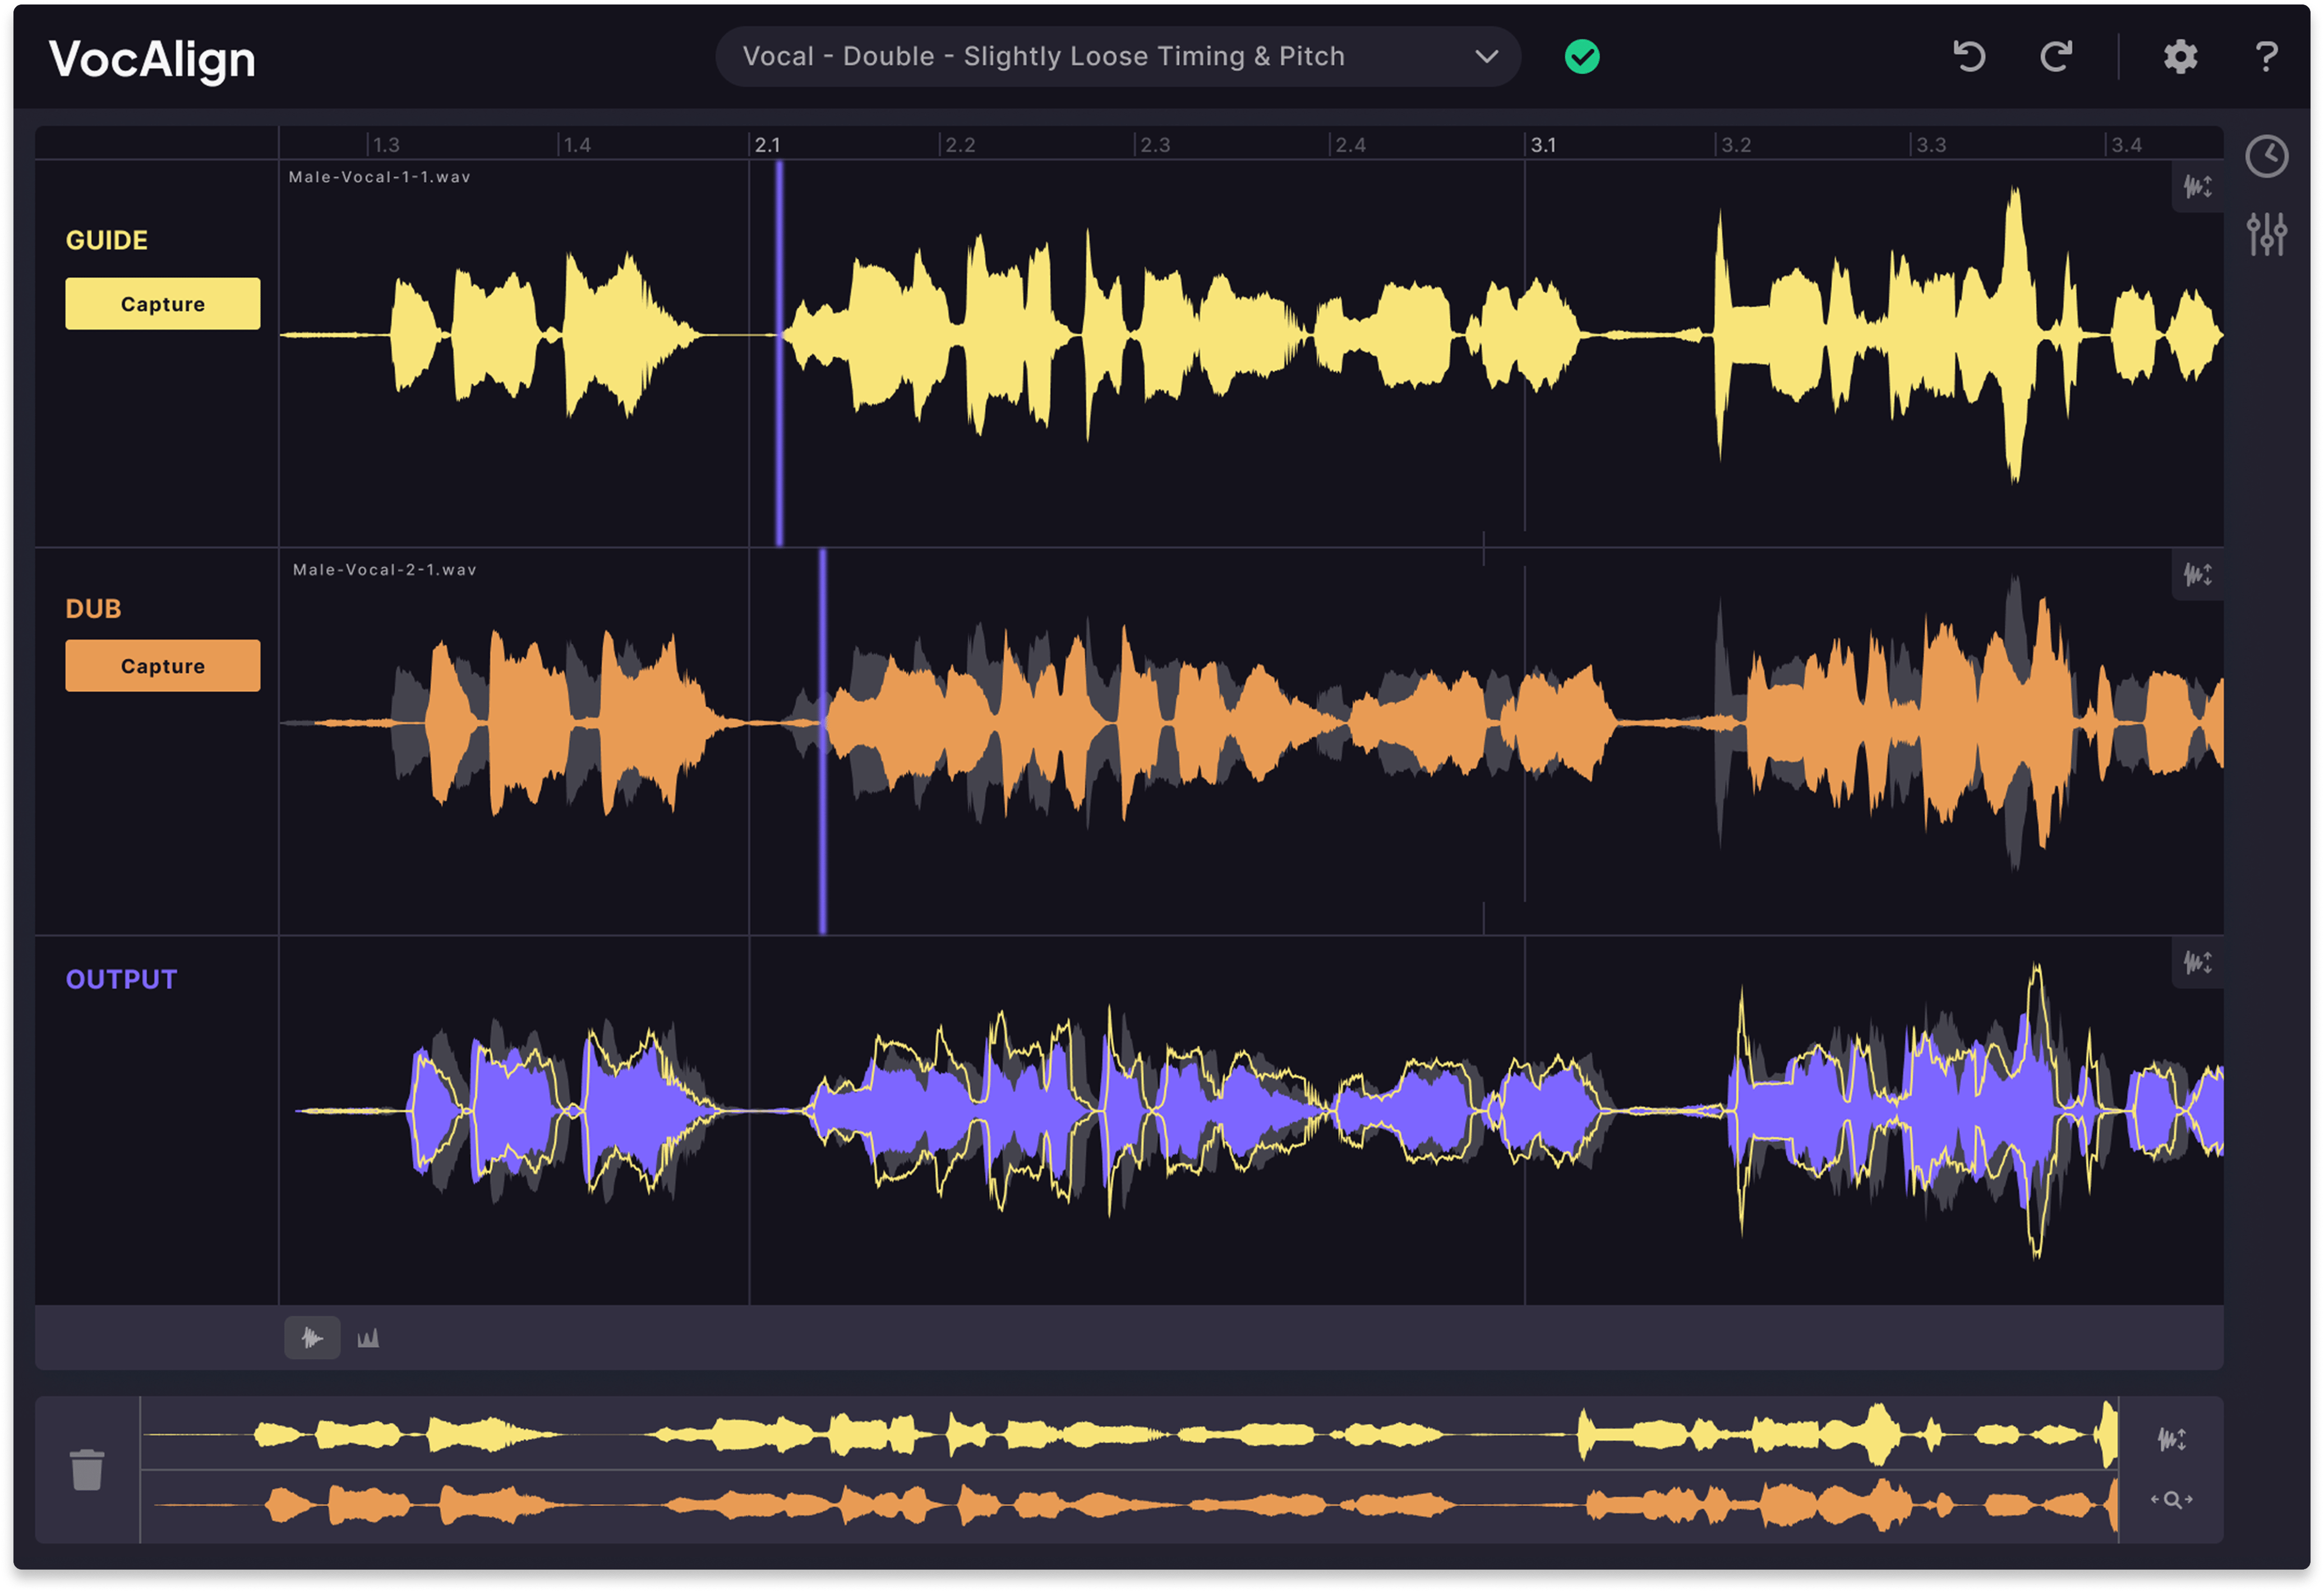
Task: Click the redo arrow icon
Action: [2056, 57]
